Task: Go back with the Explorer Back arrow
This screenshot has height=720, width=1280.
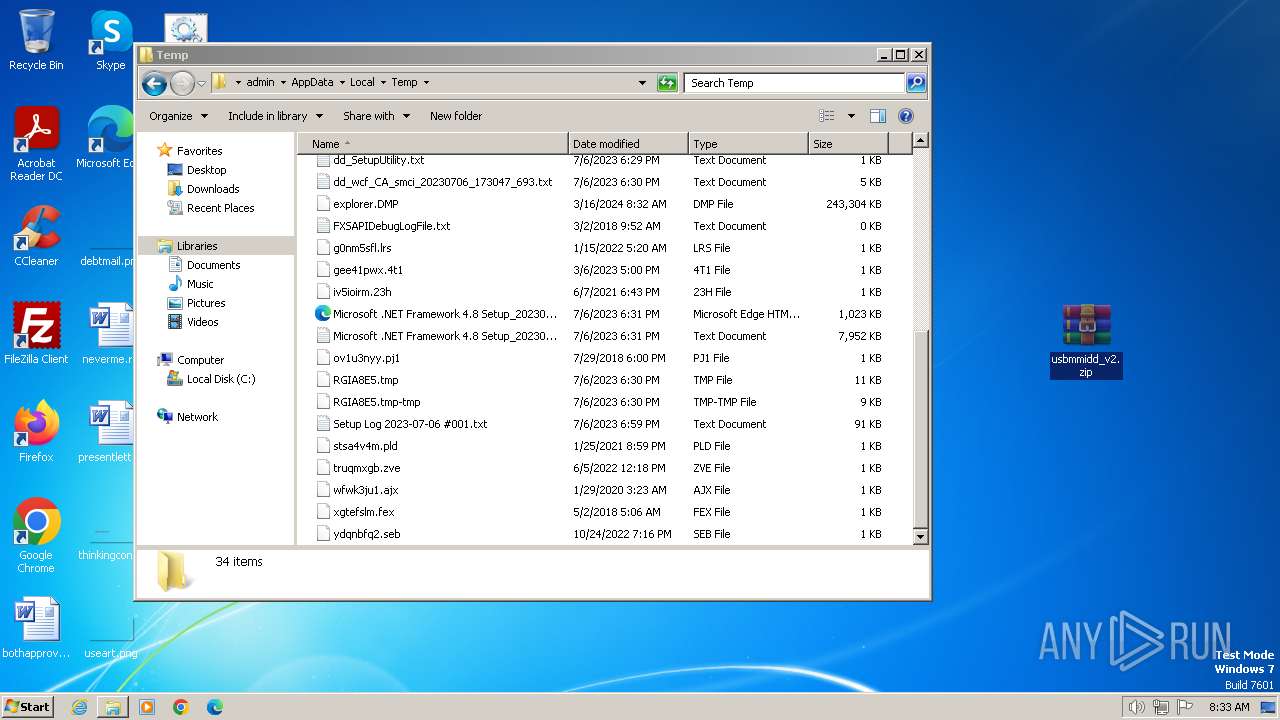Action: [154, 83]
